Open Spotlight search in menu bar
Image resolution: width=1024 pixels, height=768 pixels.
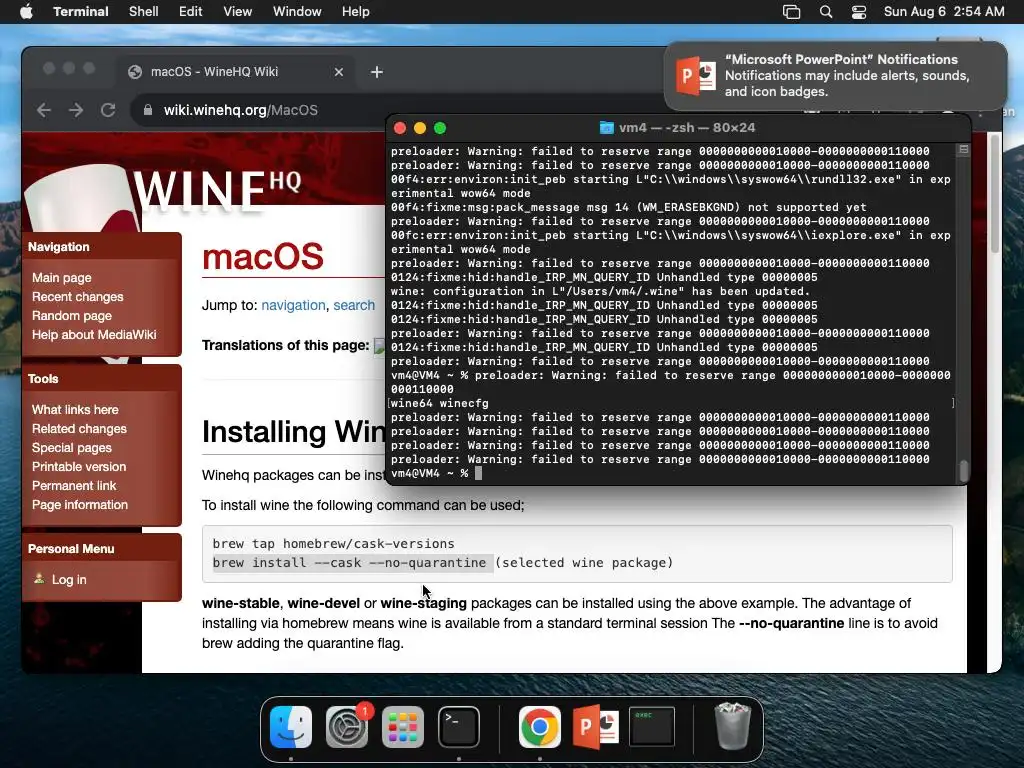(825, 12)
